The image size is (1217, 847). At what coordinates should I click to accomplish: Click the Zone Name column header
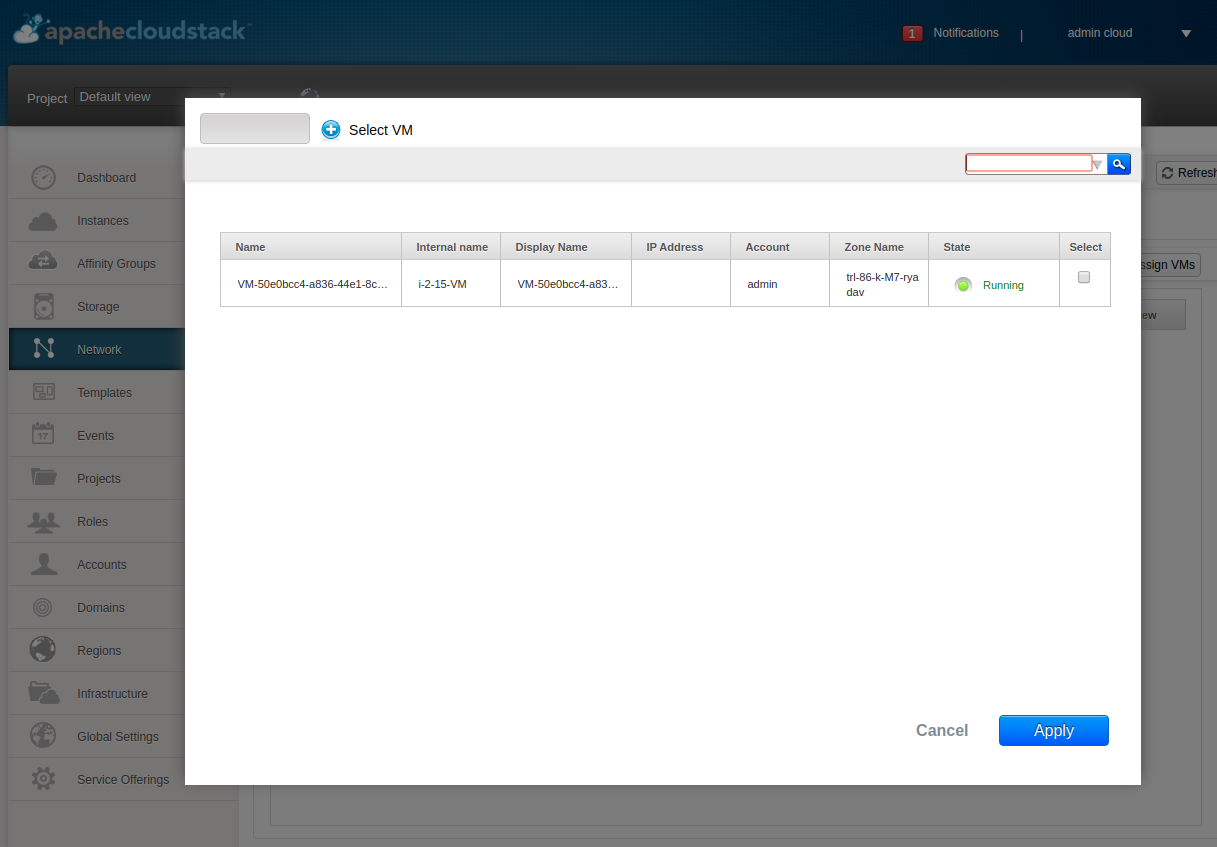click(x=879, y=246)
